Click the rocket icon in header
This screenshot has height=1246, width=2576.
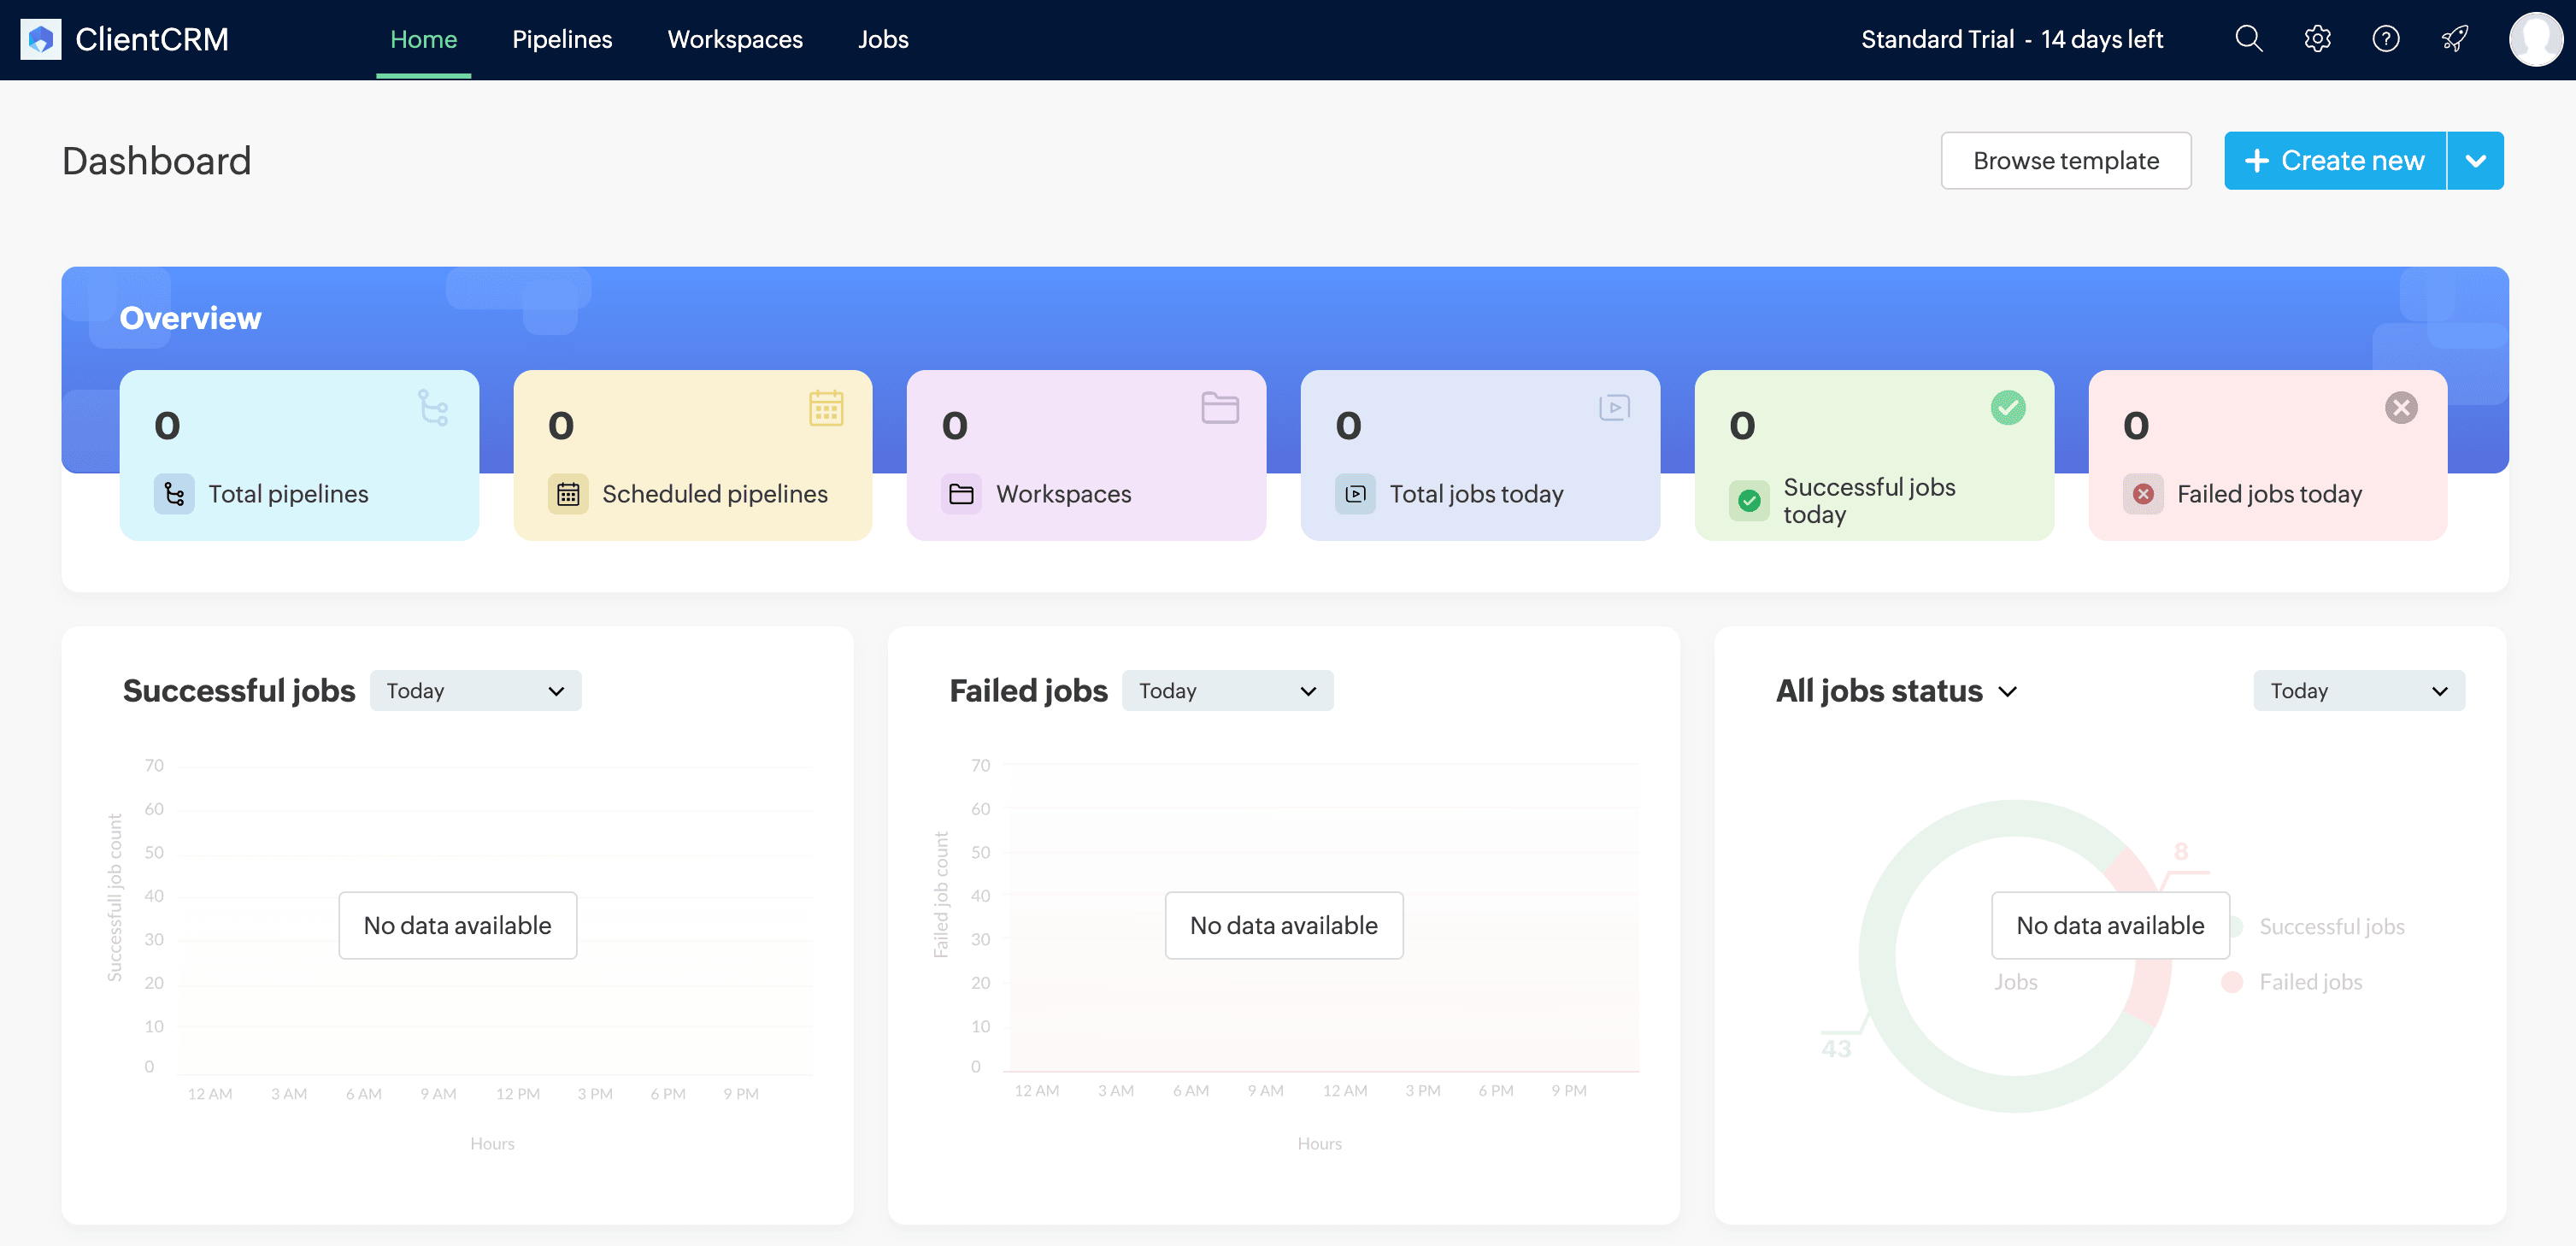coord(2454,39)
